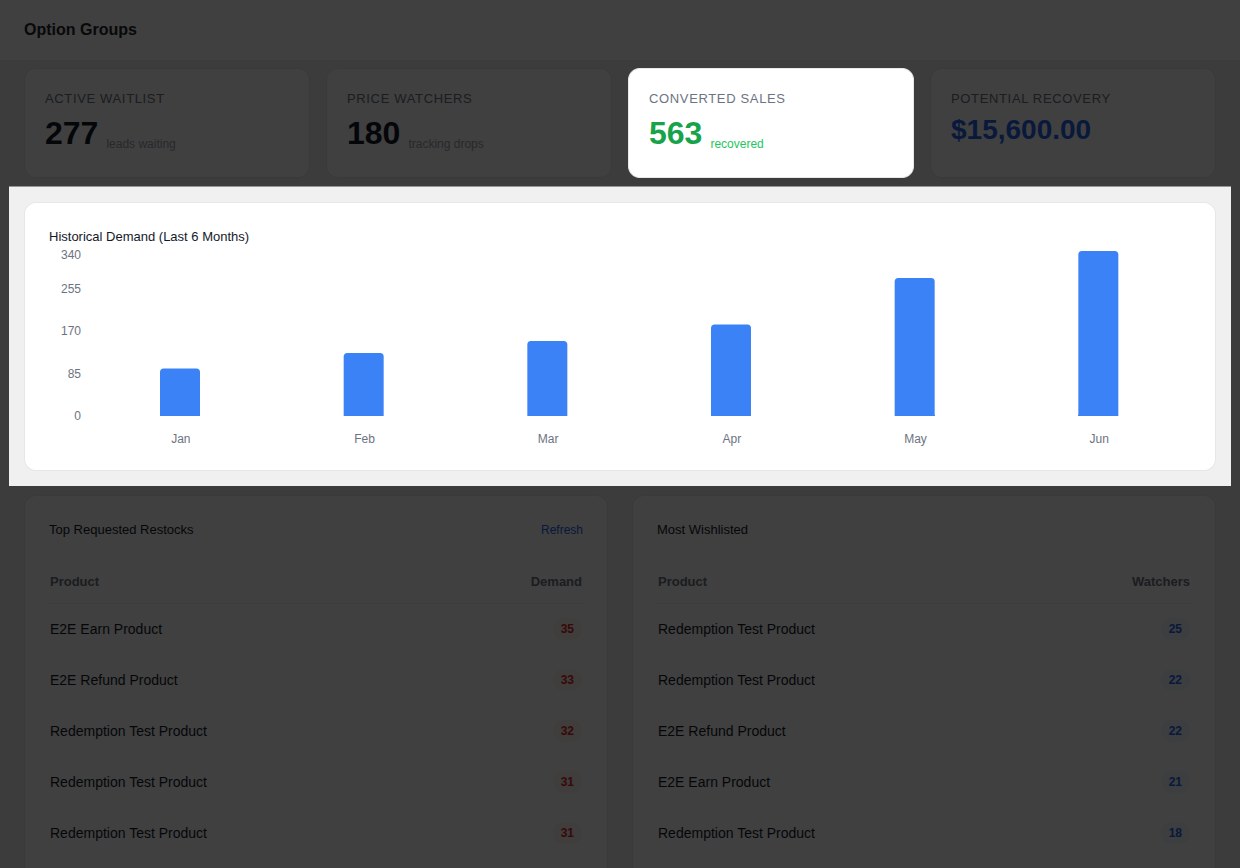Click the Jan bar in the chart
The height and width of the screenshot is (868, 1240).
pyautogui.click(x=180, y=392)
